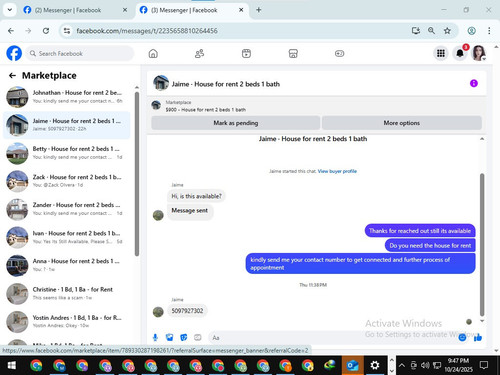This screenshot has width=500, height=375.
Task: Open Zack House for rent conversation
Action: 66,181
